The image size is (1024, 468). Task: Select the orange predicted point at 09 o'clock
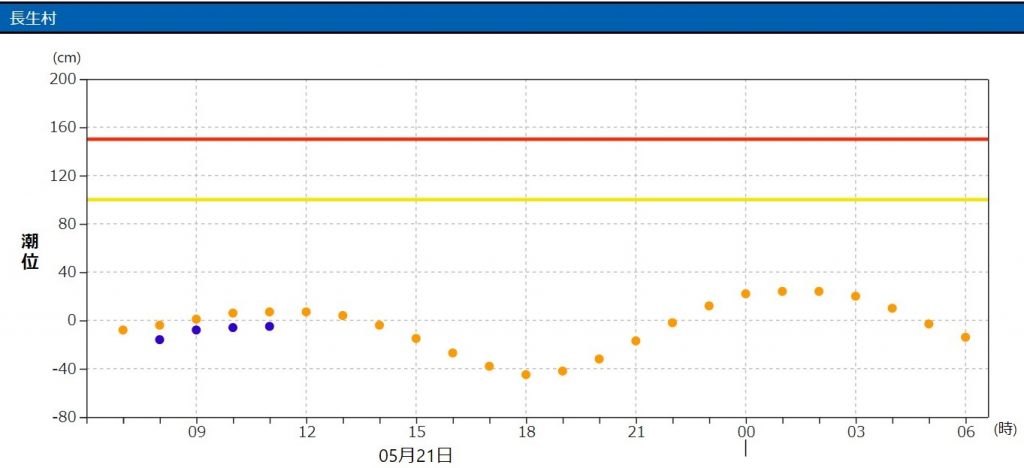(x=196, y=319)
